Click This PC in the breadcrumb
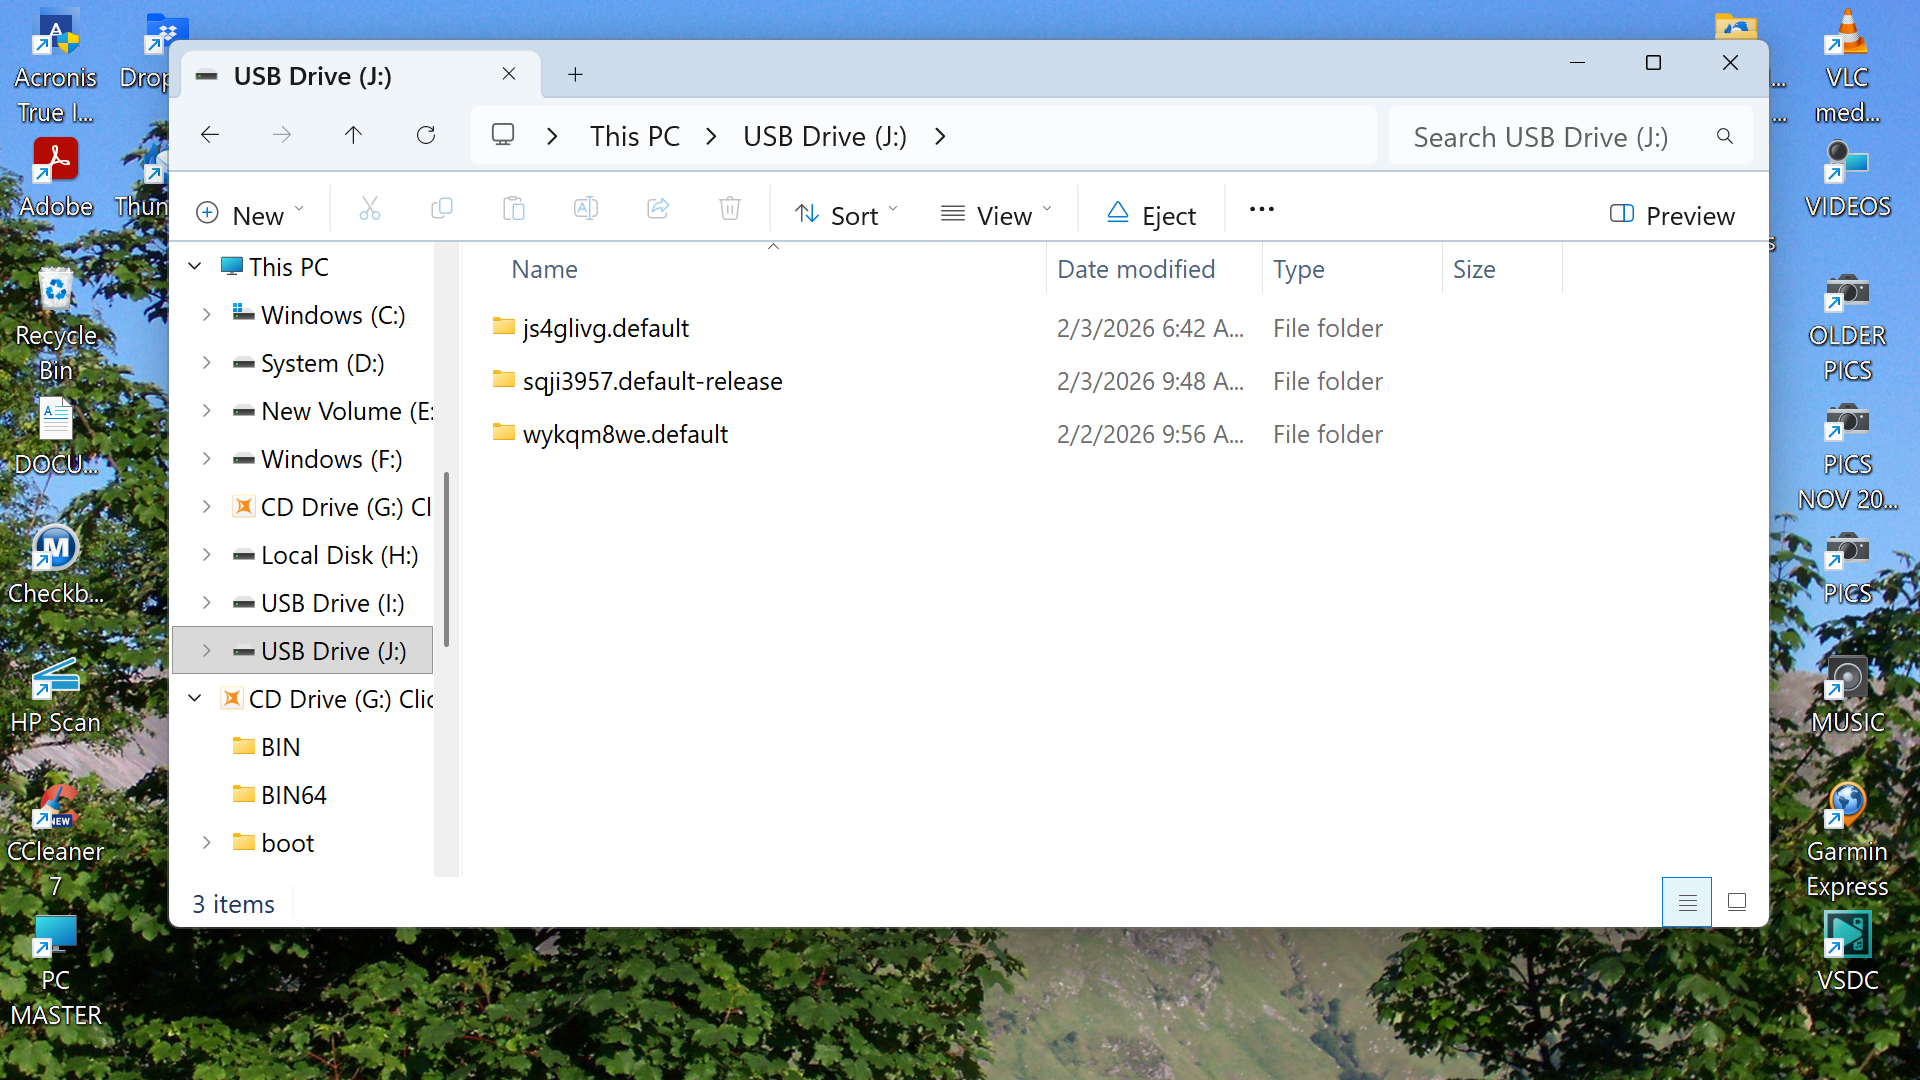This screenshot has height=1080, width=1920. point(634,136)
